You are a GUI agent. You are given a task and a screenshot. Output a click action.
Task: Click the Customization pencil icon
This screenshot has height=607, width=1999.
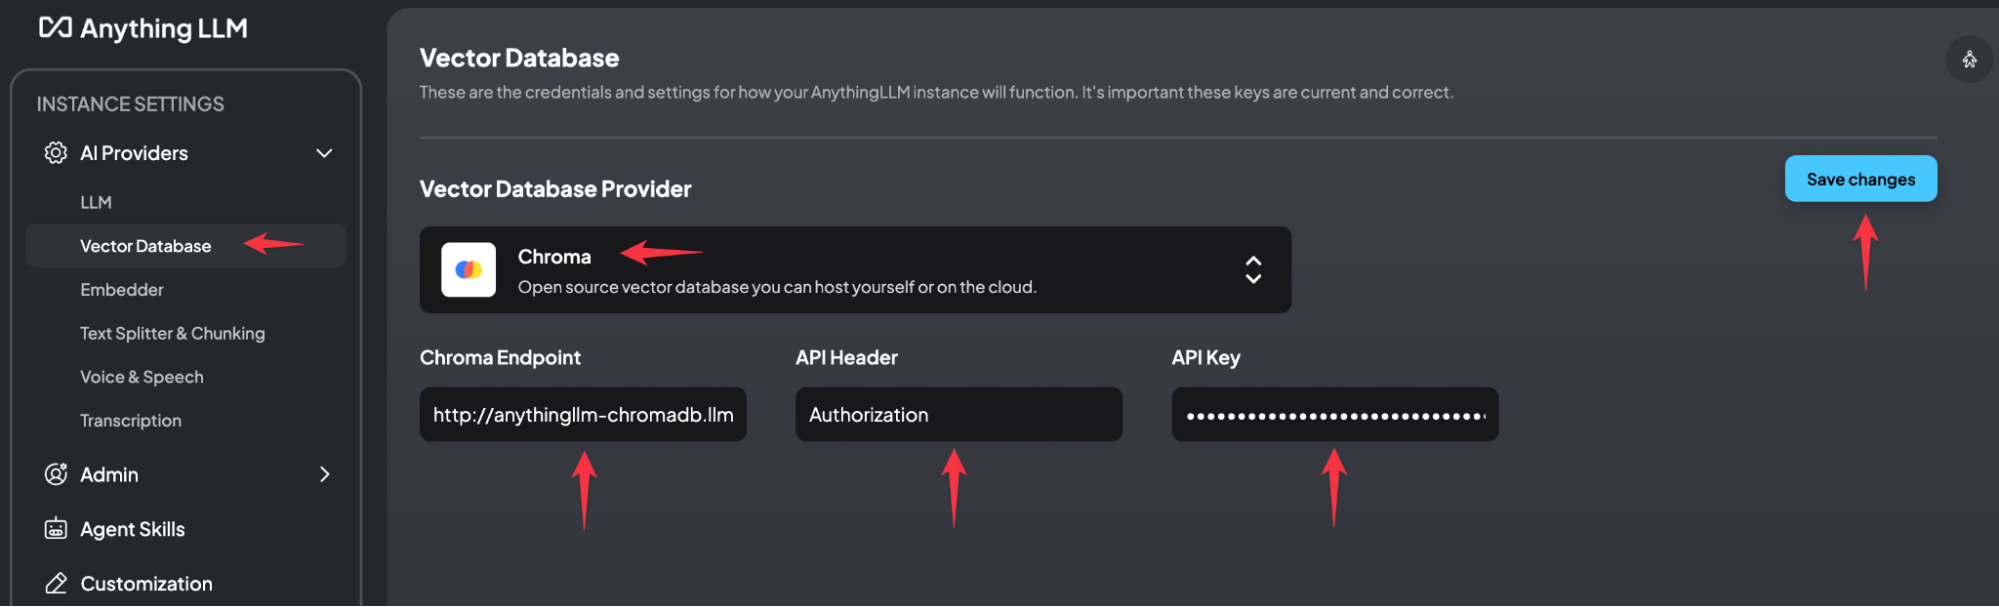click(x=56, y=583)
